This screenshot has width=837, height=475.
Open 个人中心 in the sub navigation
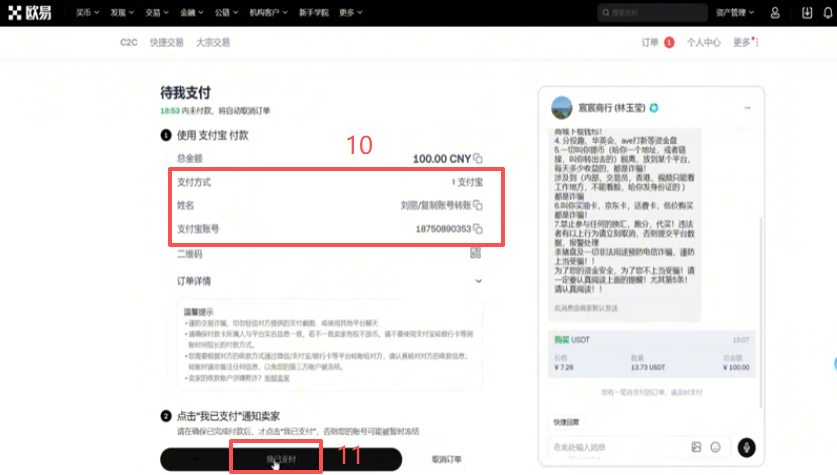pos(704,42)
